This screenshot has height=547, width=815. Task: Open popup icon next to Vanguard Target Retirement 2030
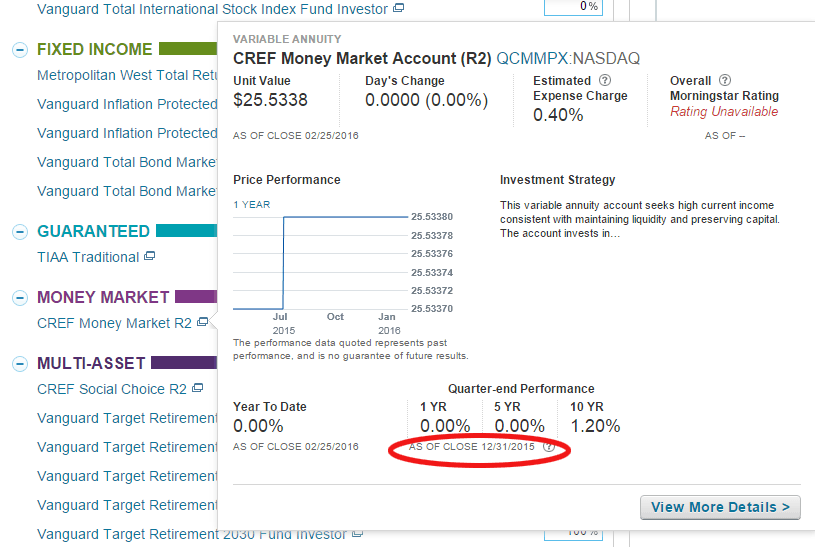coord(357,533)
